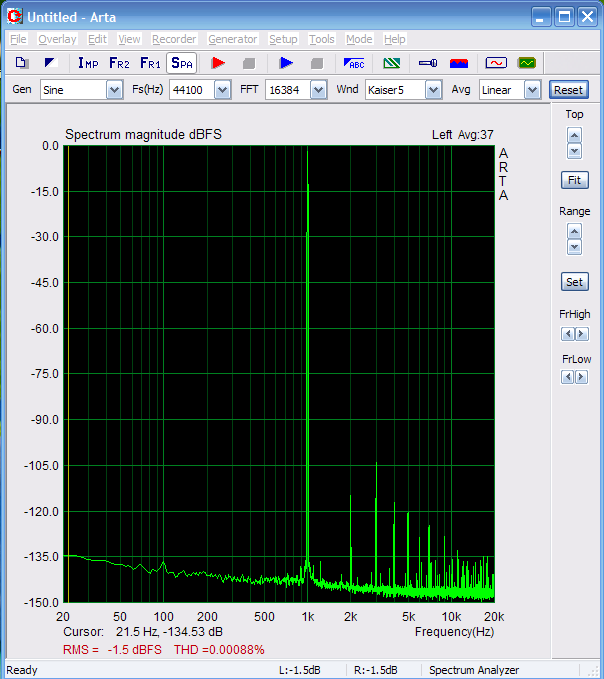The height and width of the screenshot is (679, 604).
Task: Expand the Wnd window dropdown showing Kaiser5
Action: pyautogui.click(x=433, y=90)
